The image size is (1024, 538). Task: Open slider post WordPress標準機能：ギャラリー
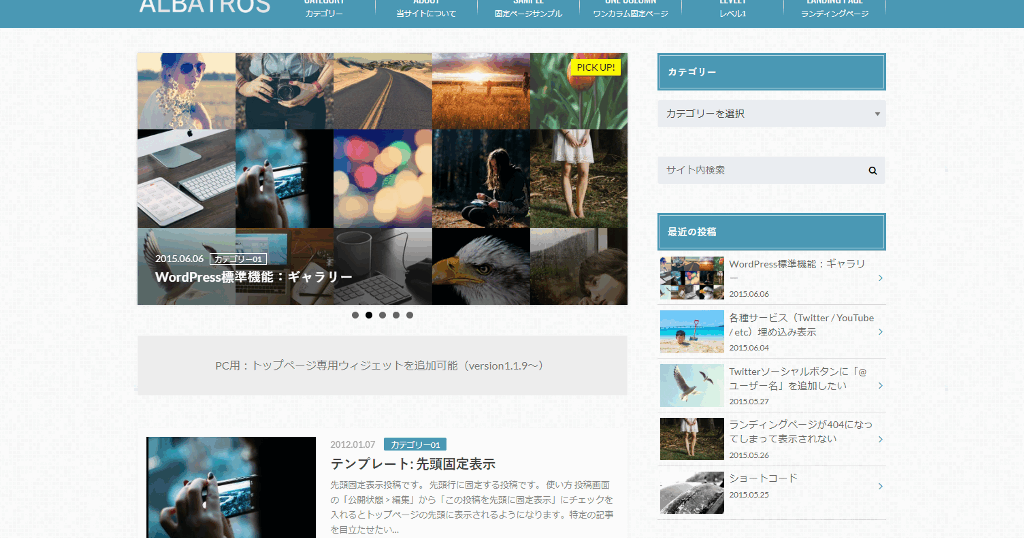coord(253,277)
